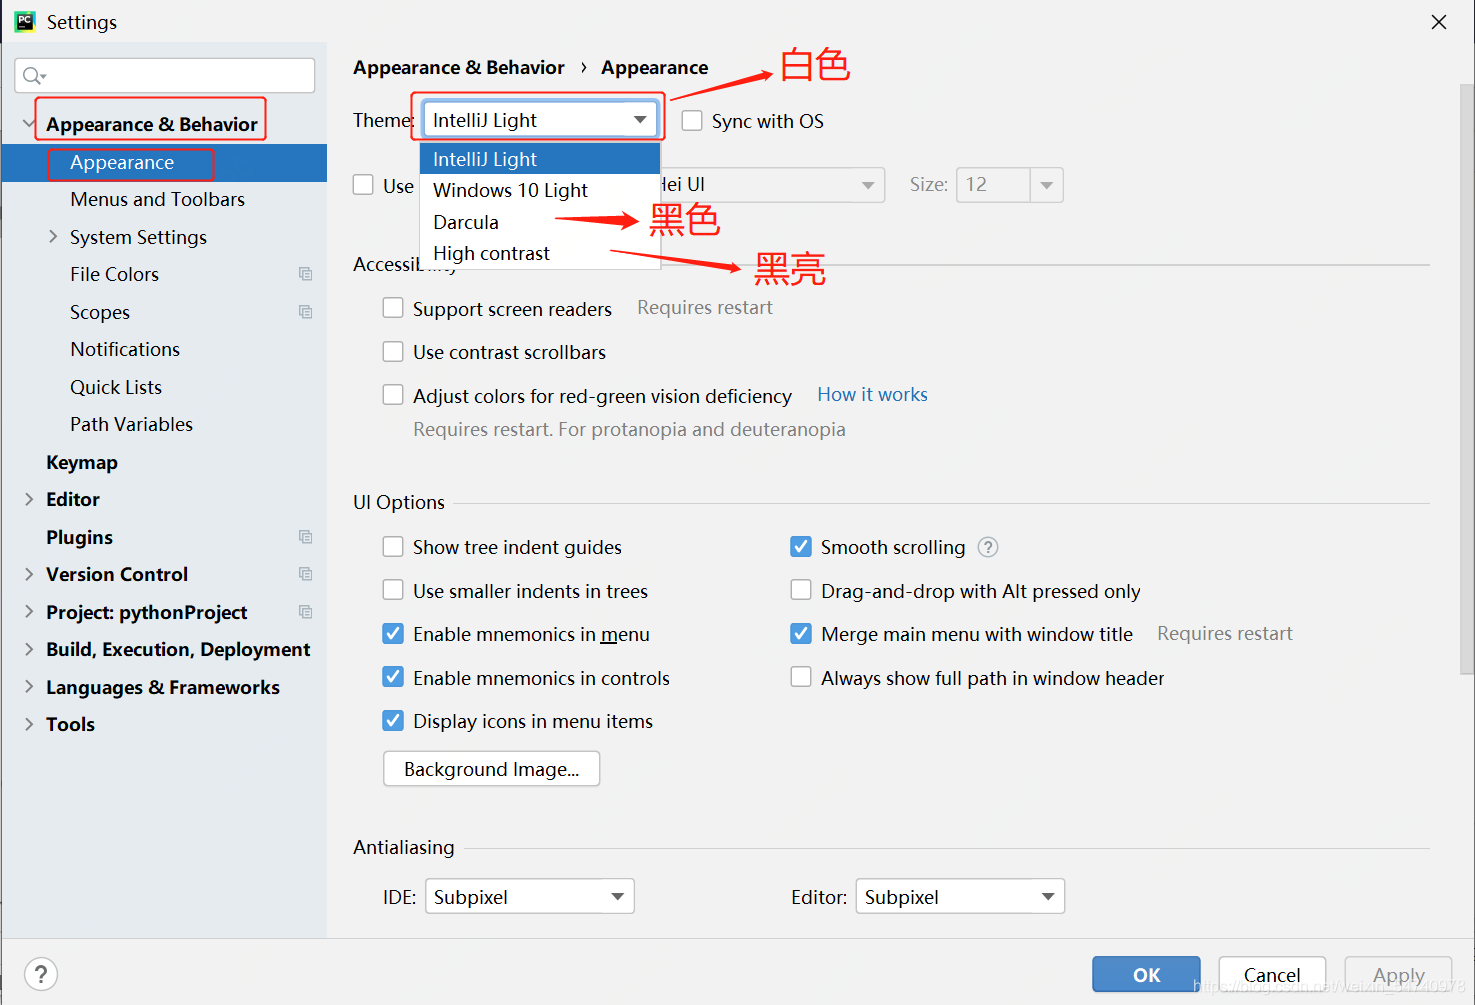Expand the Tools node
The height and width of the screenshot is (1005, 1475).
point(28,724)
